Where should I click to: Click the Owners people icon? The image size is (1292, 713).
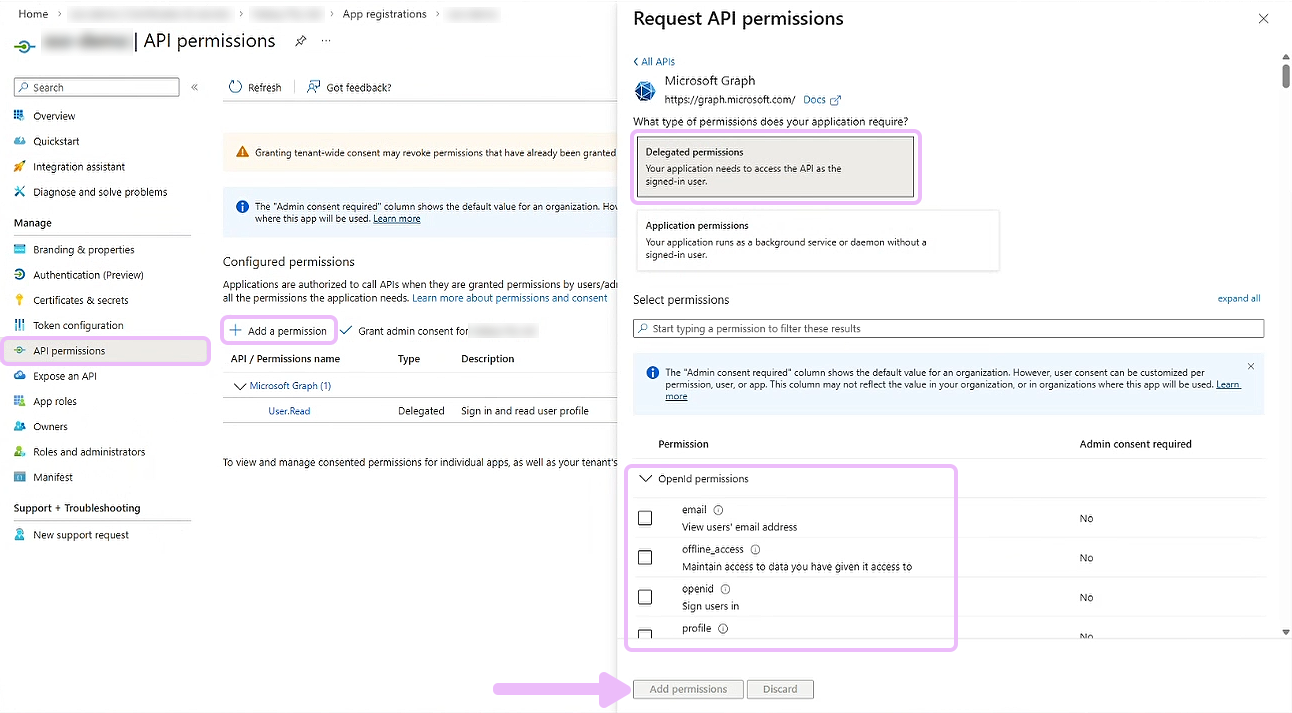(x=19, y=426)
